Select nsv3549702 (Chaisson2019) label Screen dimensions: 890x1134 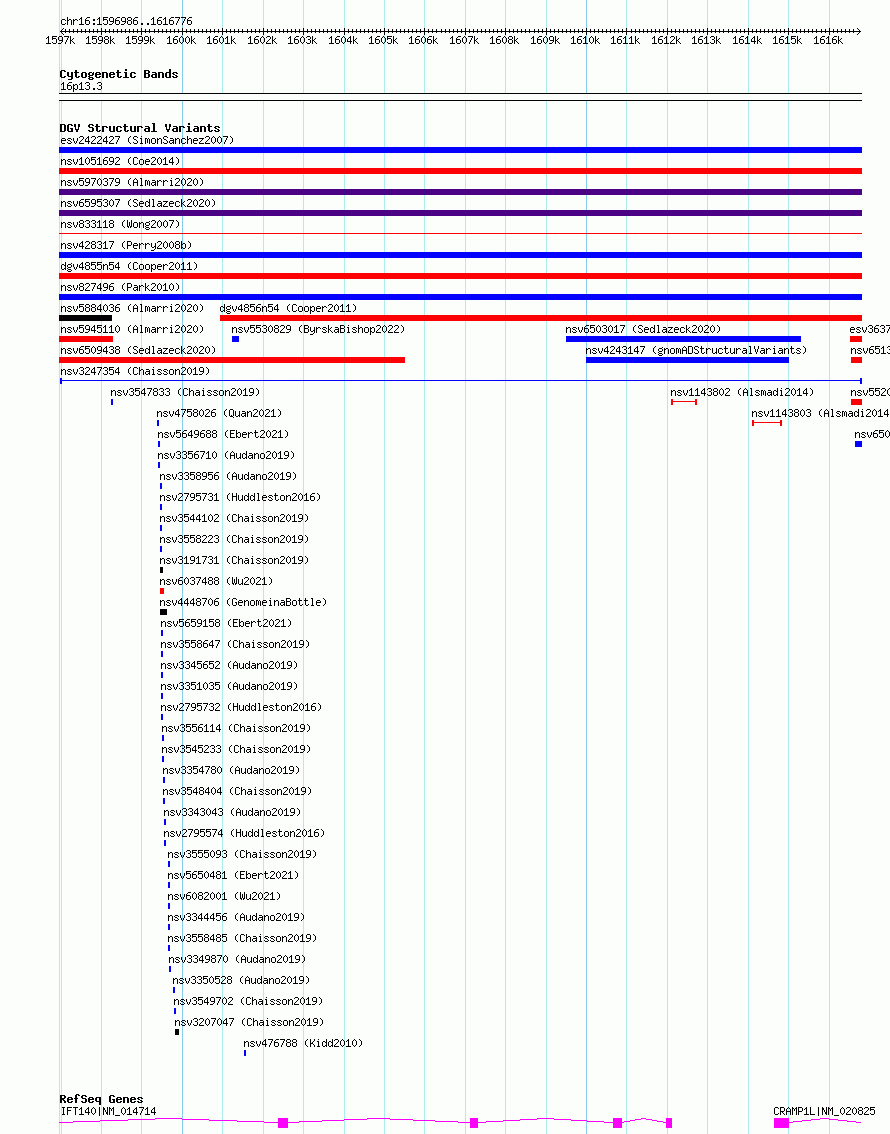(x=248, y=1000)
